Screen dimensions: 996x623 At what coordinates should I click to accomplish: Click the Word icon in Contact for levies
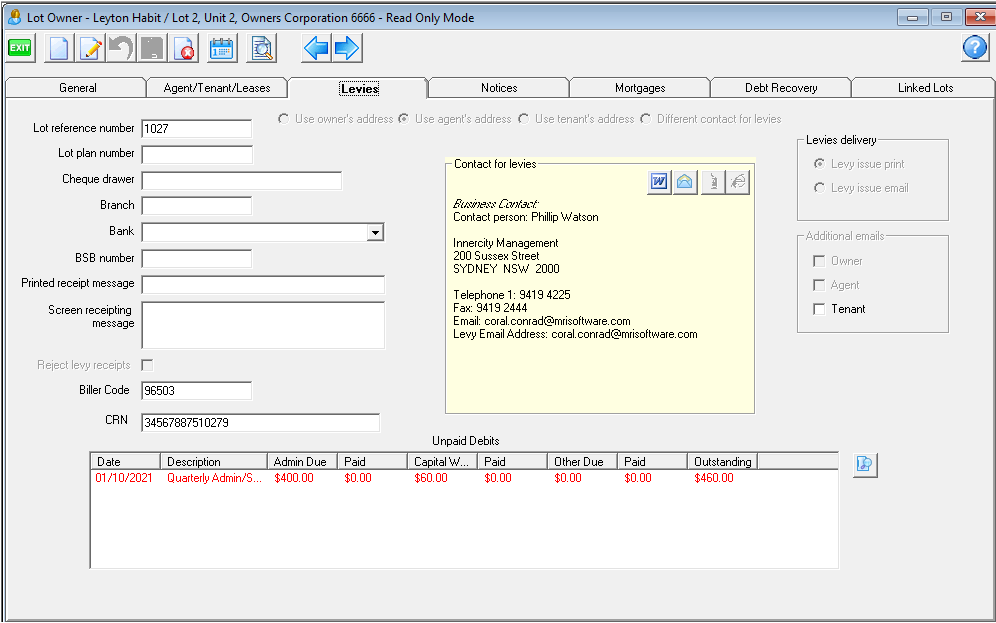tap(659, 182)
